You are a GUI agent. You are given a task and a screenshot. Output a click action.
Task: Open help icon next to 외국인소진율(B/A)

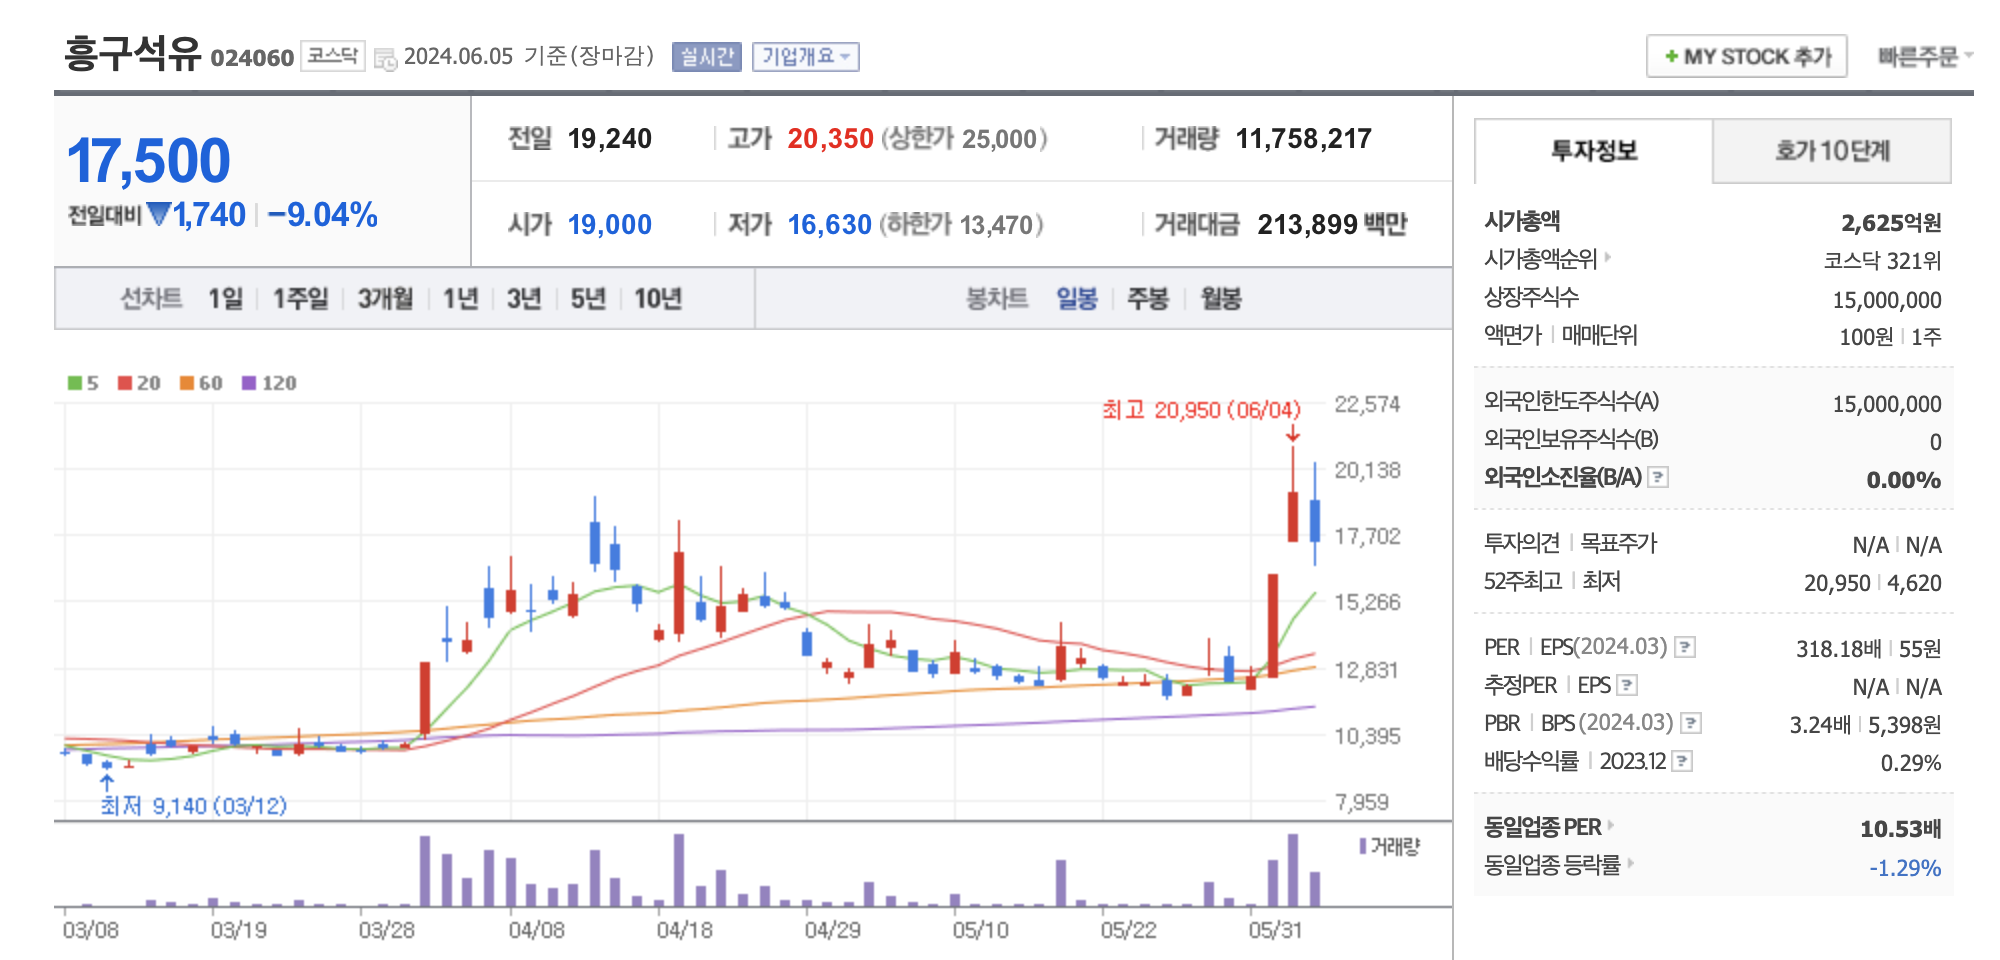click(1658, 477)
